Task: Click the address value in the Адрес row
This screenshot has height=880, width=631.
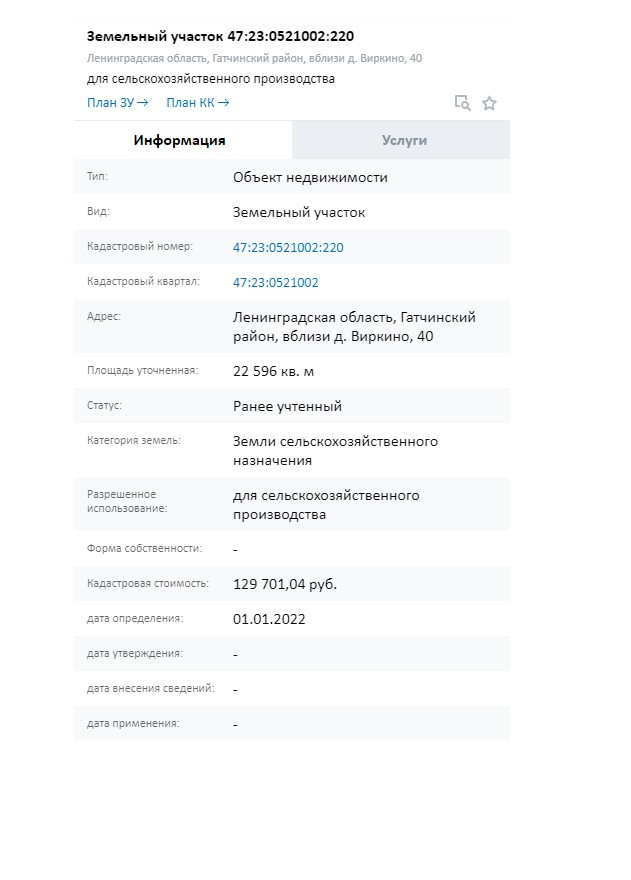Action: coord(354,326)
